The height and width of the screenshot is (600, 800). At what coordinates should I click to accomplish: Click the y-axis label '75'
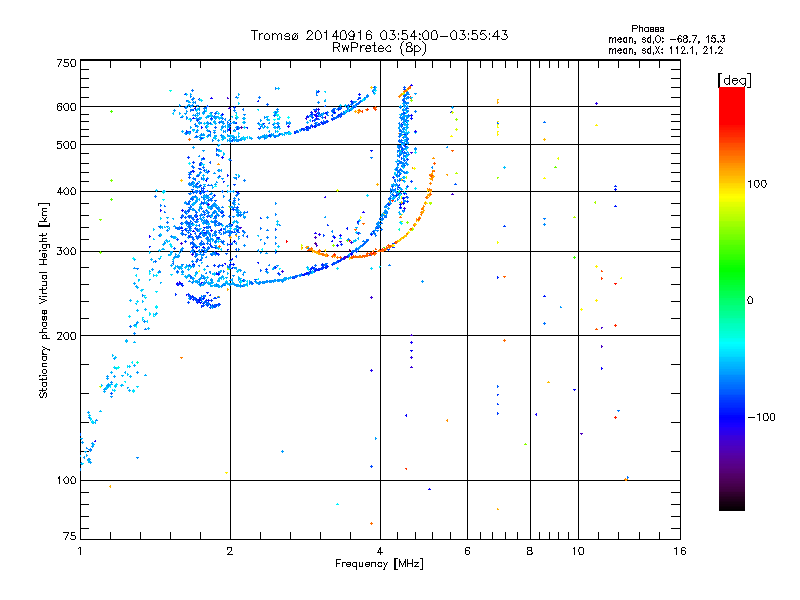coord(70,536)
